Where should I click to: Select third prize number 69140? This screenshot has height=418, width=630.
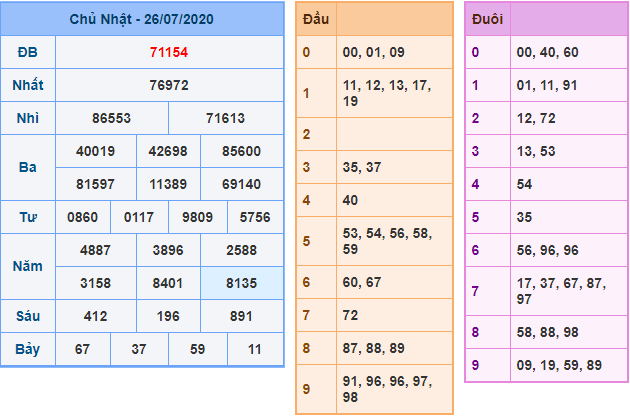click(241, 184)
